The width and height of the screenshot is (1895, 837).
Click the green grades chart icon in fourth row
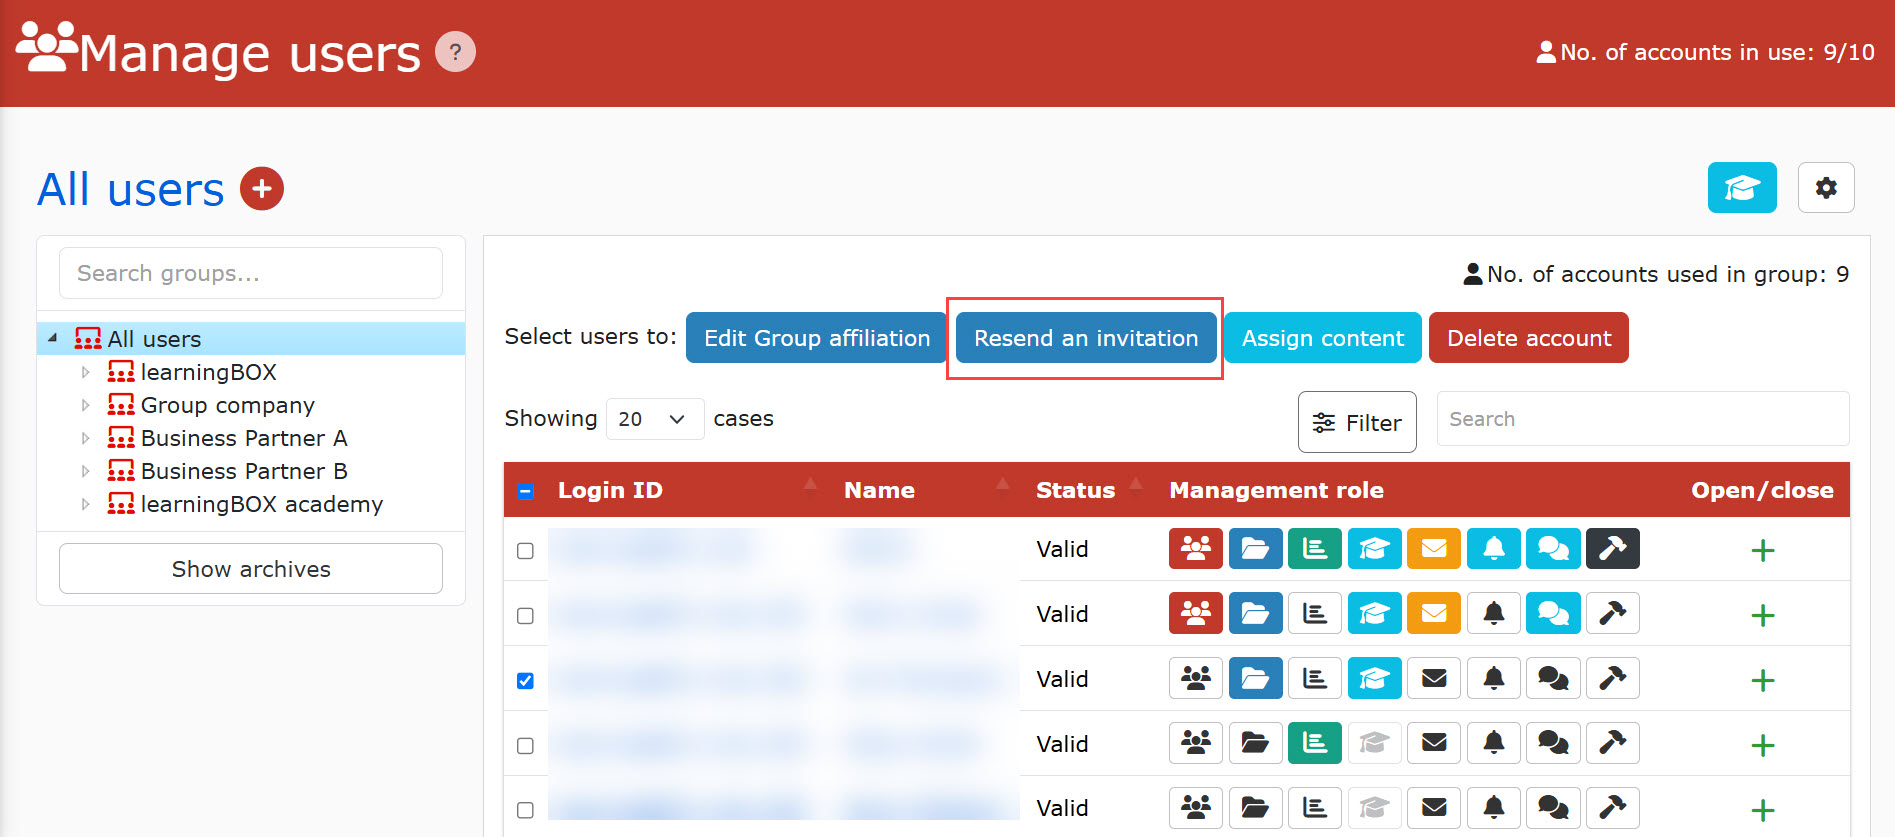1314,744
